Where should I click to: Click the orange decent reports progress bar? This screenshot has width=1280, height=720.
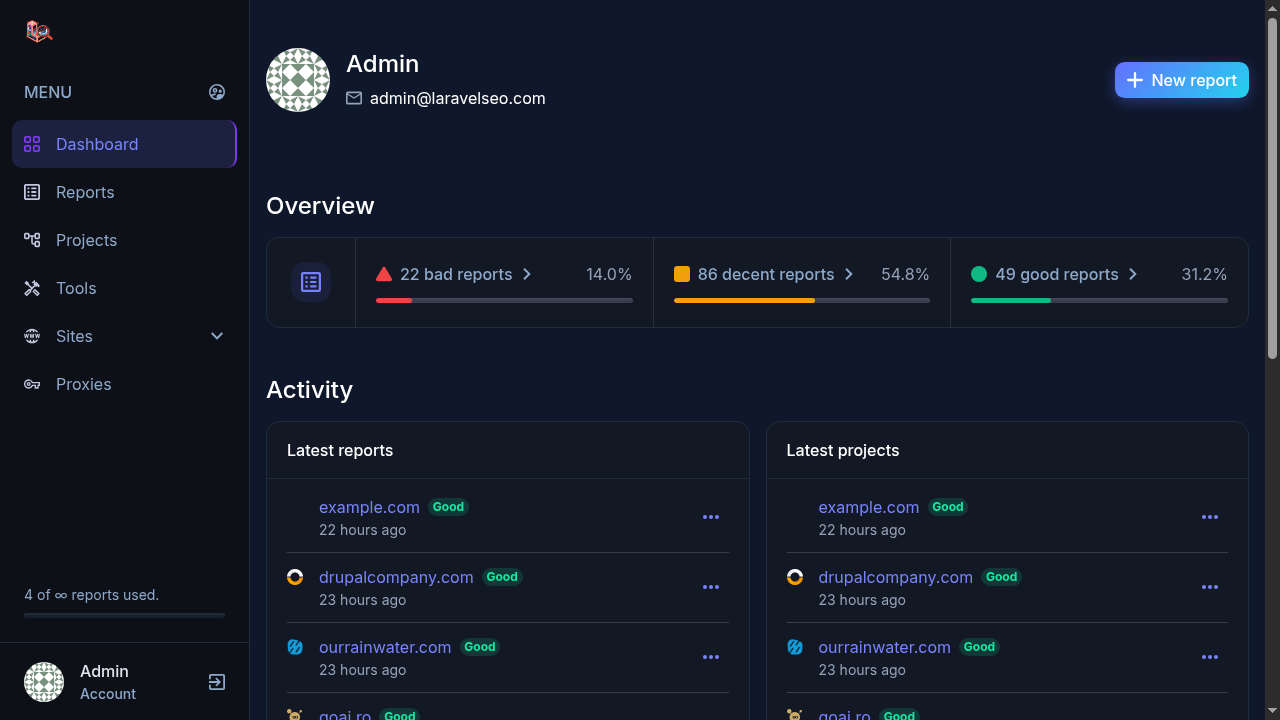802,300
